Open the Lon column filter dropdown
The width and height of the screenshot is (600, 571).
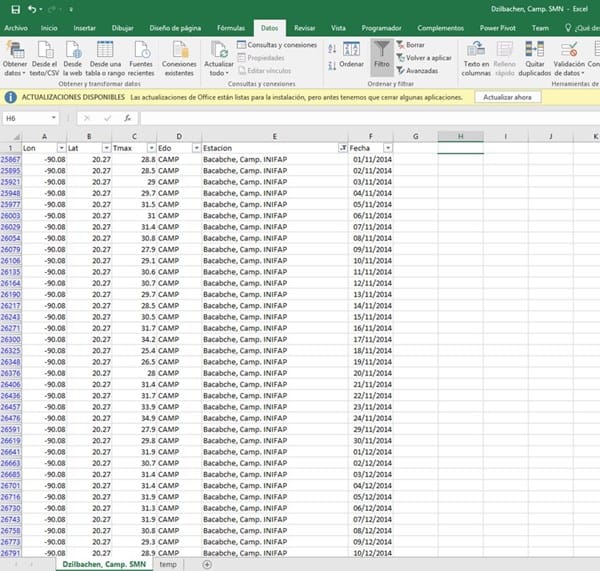60,148
